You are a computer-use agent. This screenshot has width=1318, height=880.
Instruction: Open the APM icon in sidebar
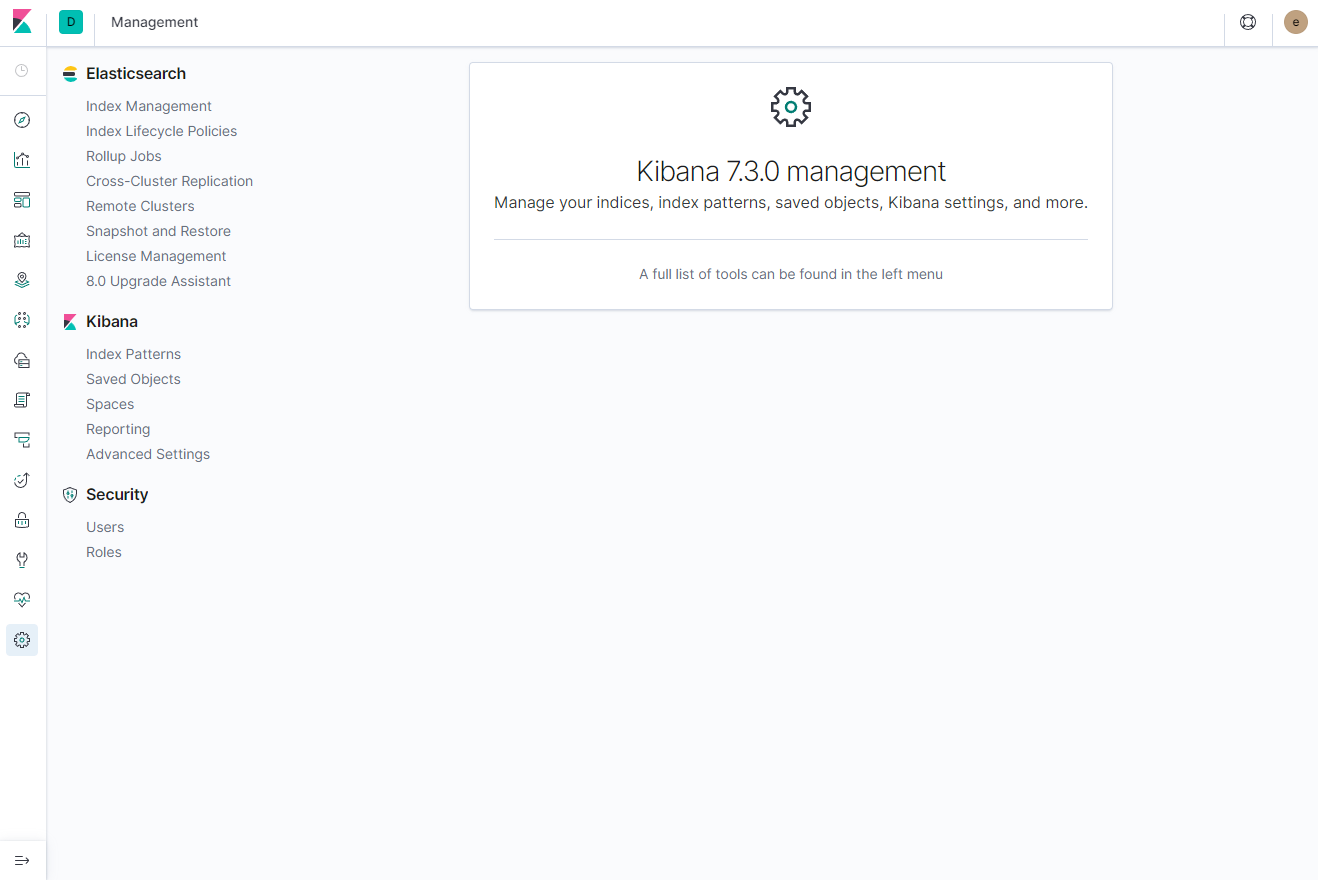22,440
